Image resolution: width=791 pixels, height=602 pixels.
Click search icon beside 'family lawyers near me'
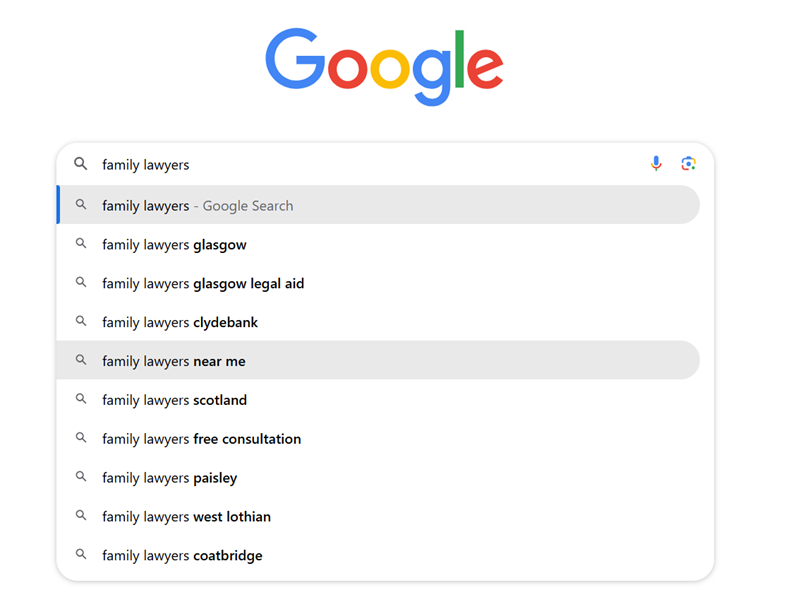[x=81, y=360]
